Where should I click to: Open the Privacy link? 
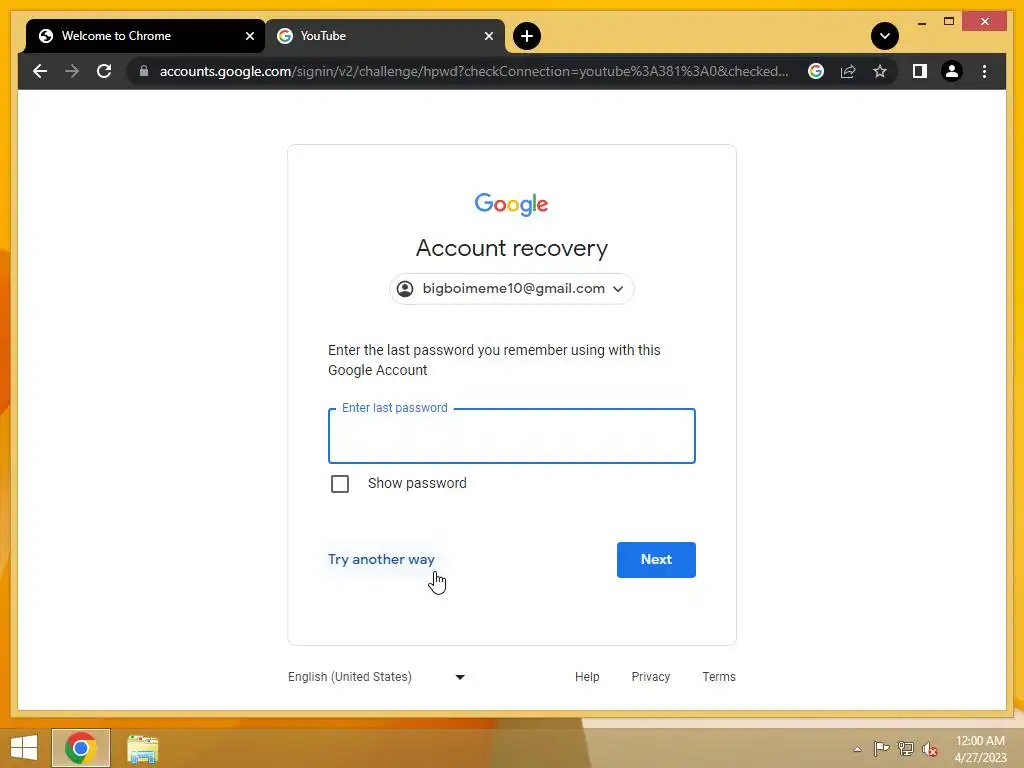click(650, 677)
